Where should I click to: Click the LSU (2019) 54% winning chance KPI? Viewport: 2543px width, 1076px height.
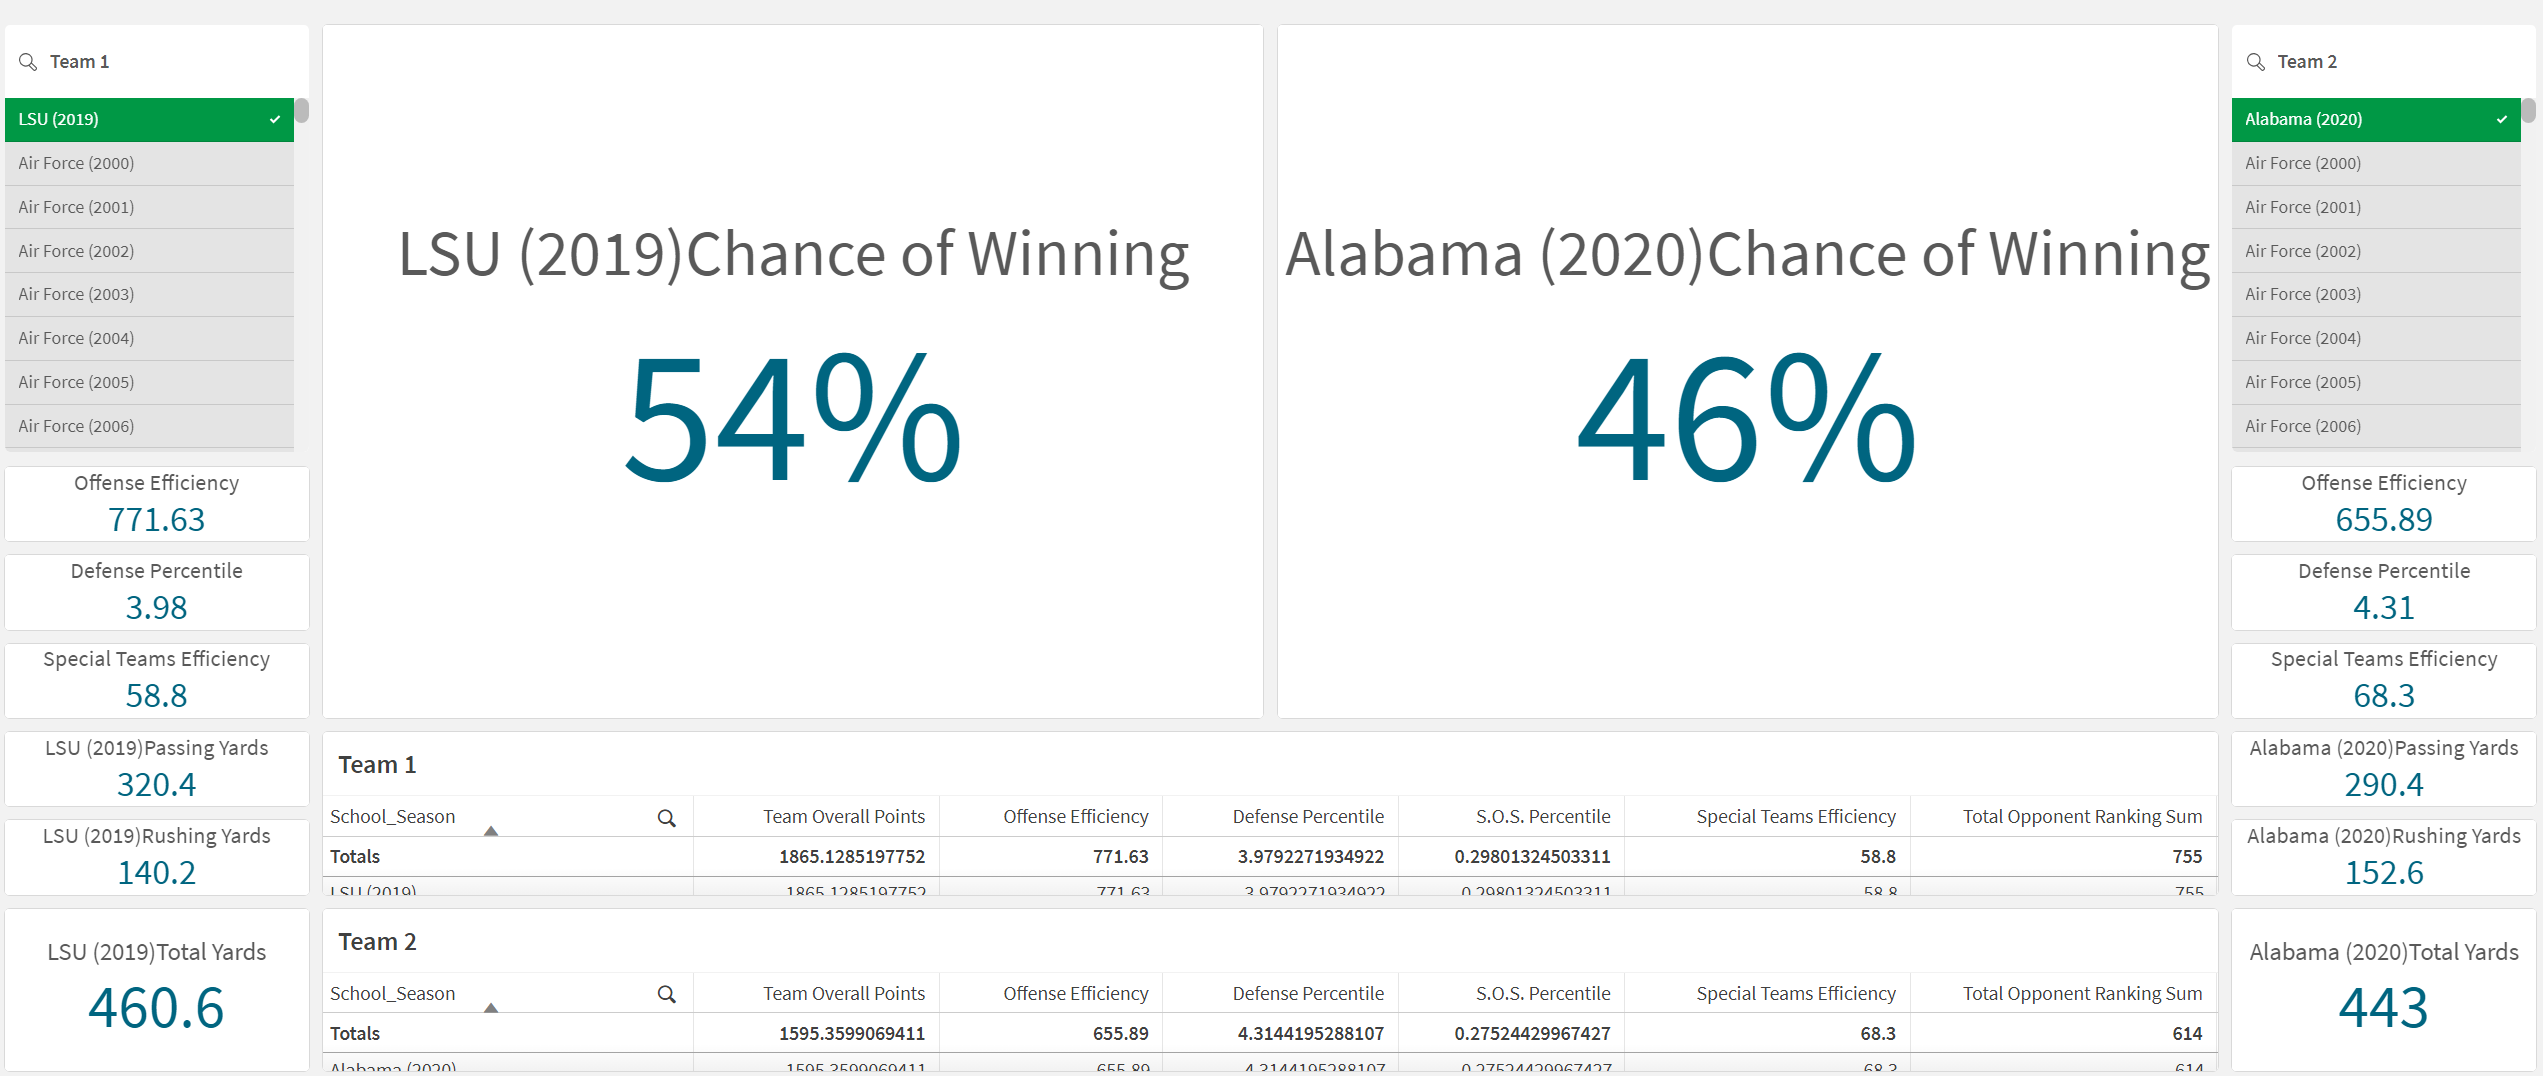tap(792, 418)
